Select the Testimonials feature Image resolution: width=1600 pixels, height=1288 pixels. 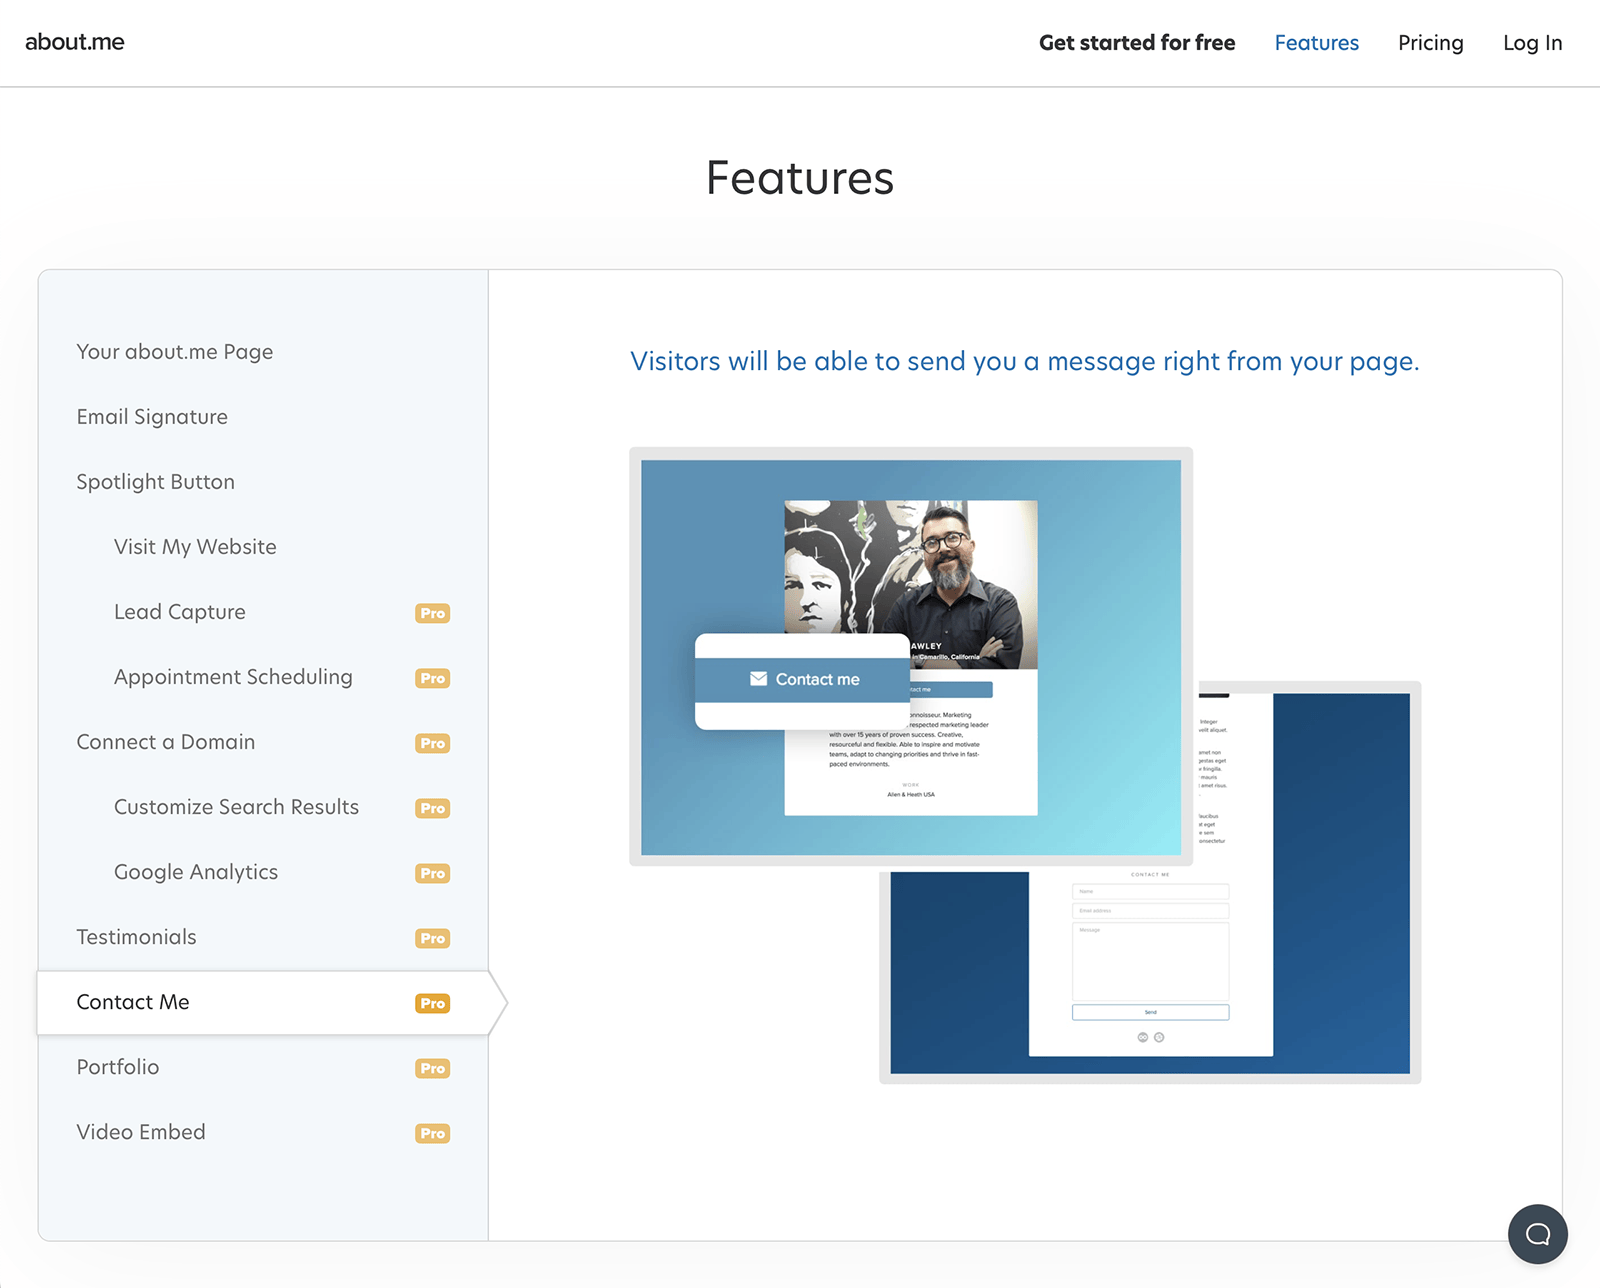(x=137, y=937)
